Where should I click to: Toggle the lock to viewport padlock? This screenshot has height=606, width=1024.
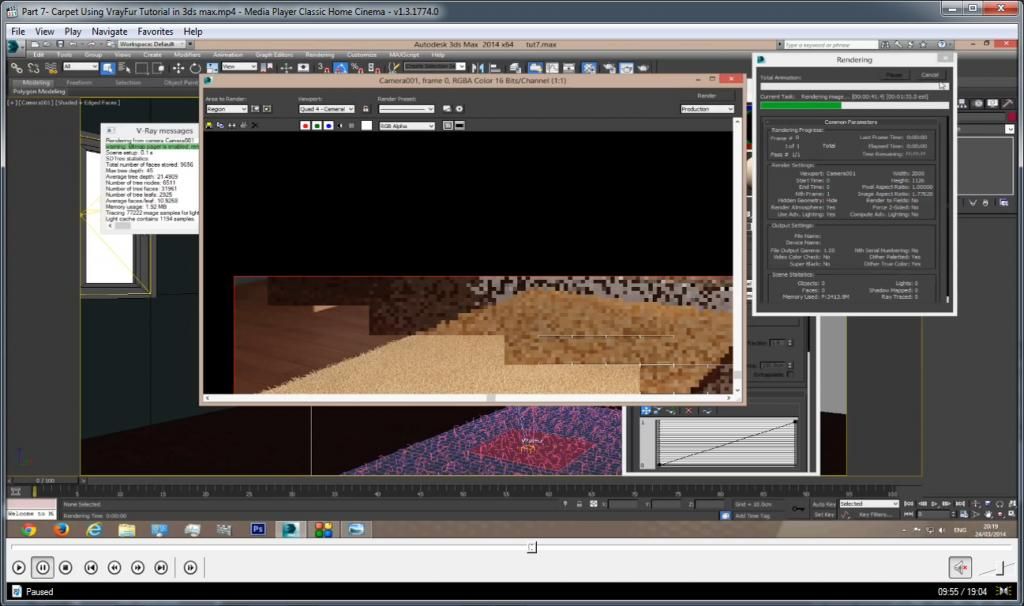366,109
